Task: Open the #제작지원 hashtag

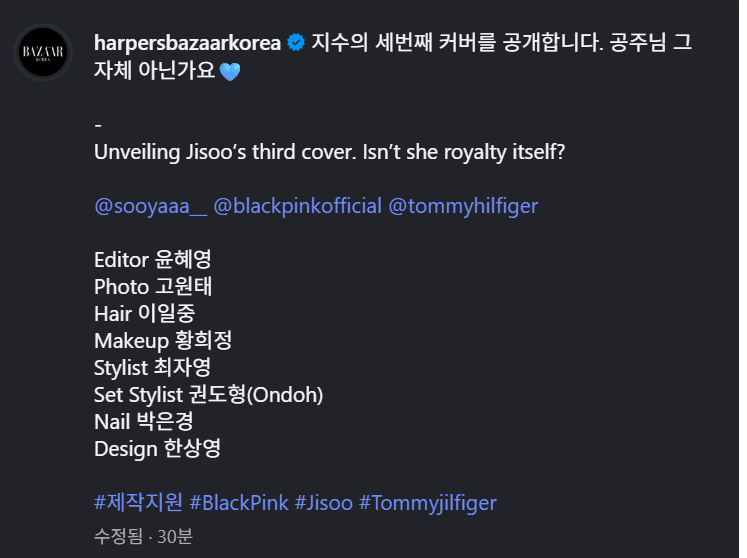Action: [x=136, y=502]
